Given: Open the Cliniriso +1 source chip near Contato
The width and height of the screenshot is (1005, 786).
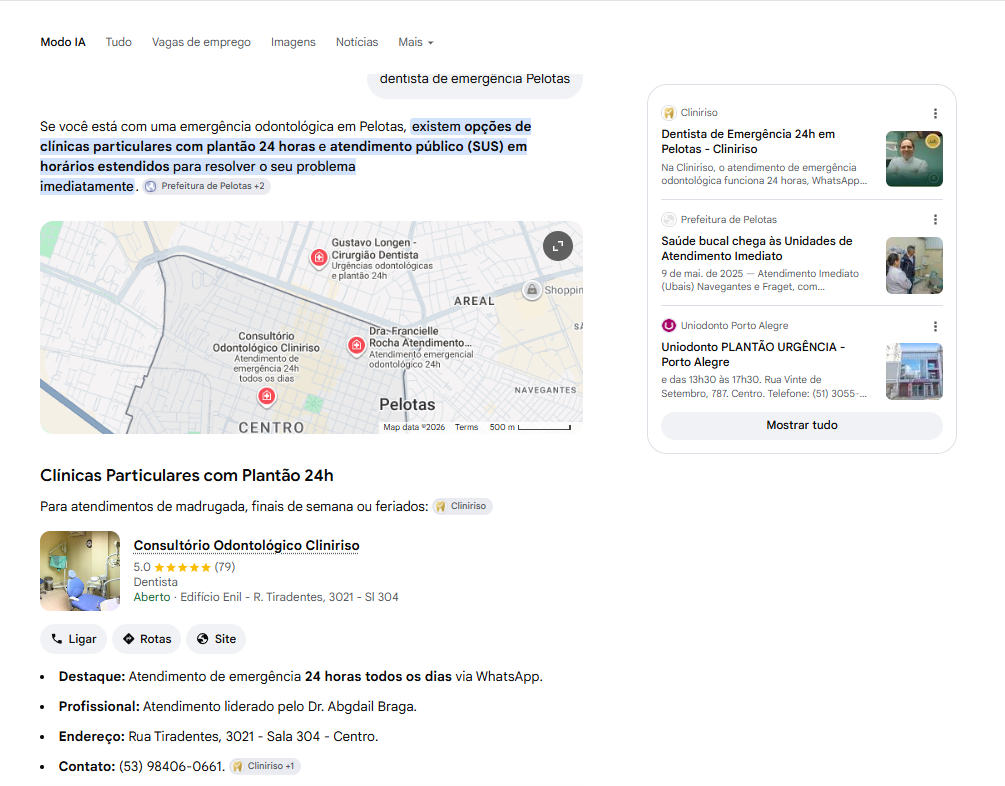Looking at the screenshot, I should [265, 766].
